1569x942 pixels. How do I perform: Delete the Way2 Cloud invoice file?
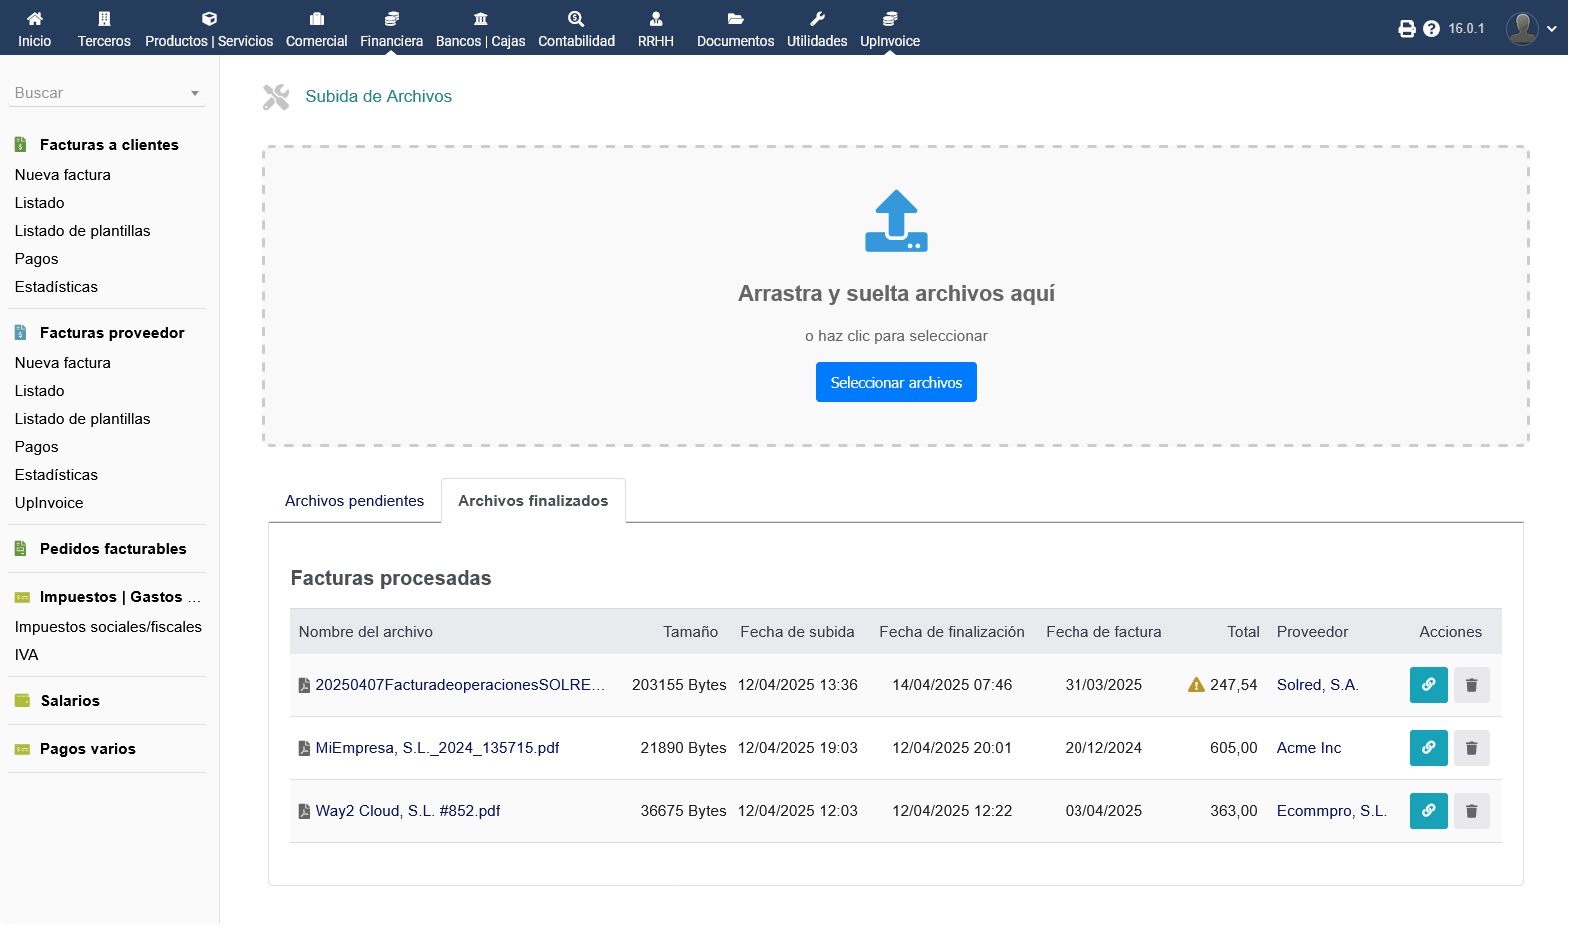coord(1471,811)
